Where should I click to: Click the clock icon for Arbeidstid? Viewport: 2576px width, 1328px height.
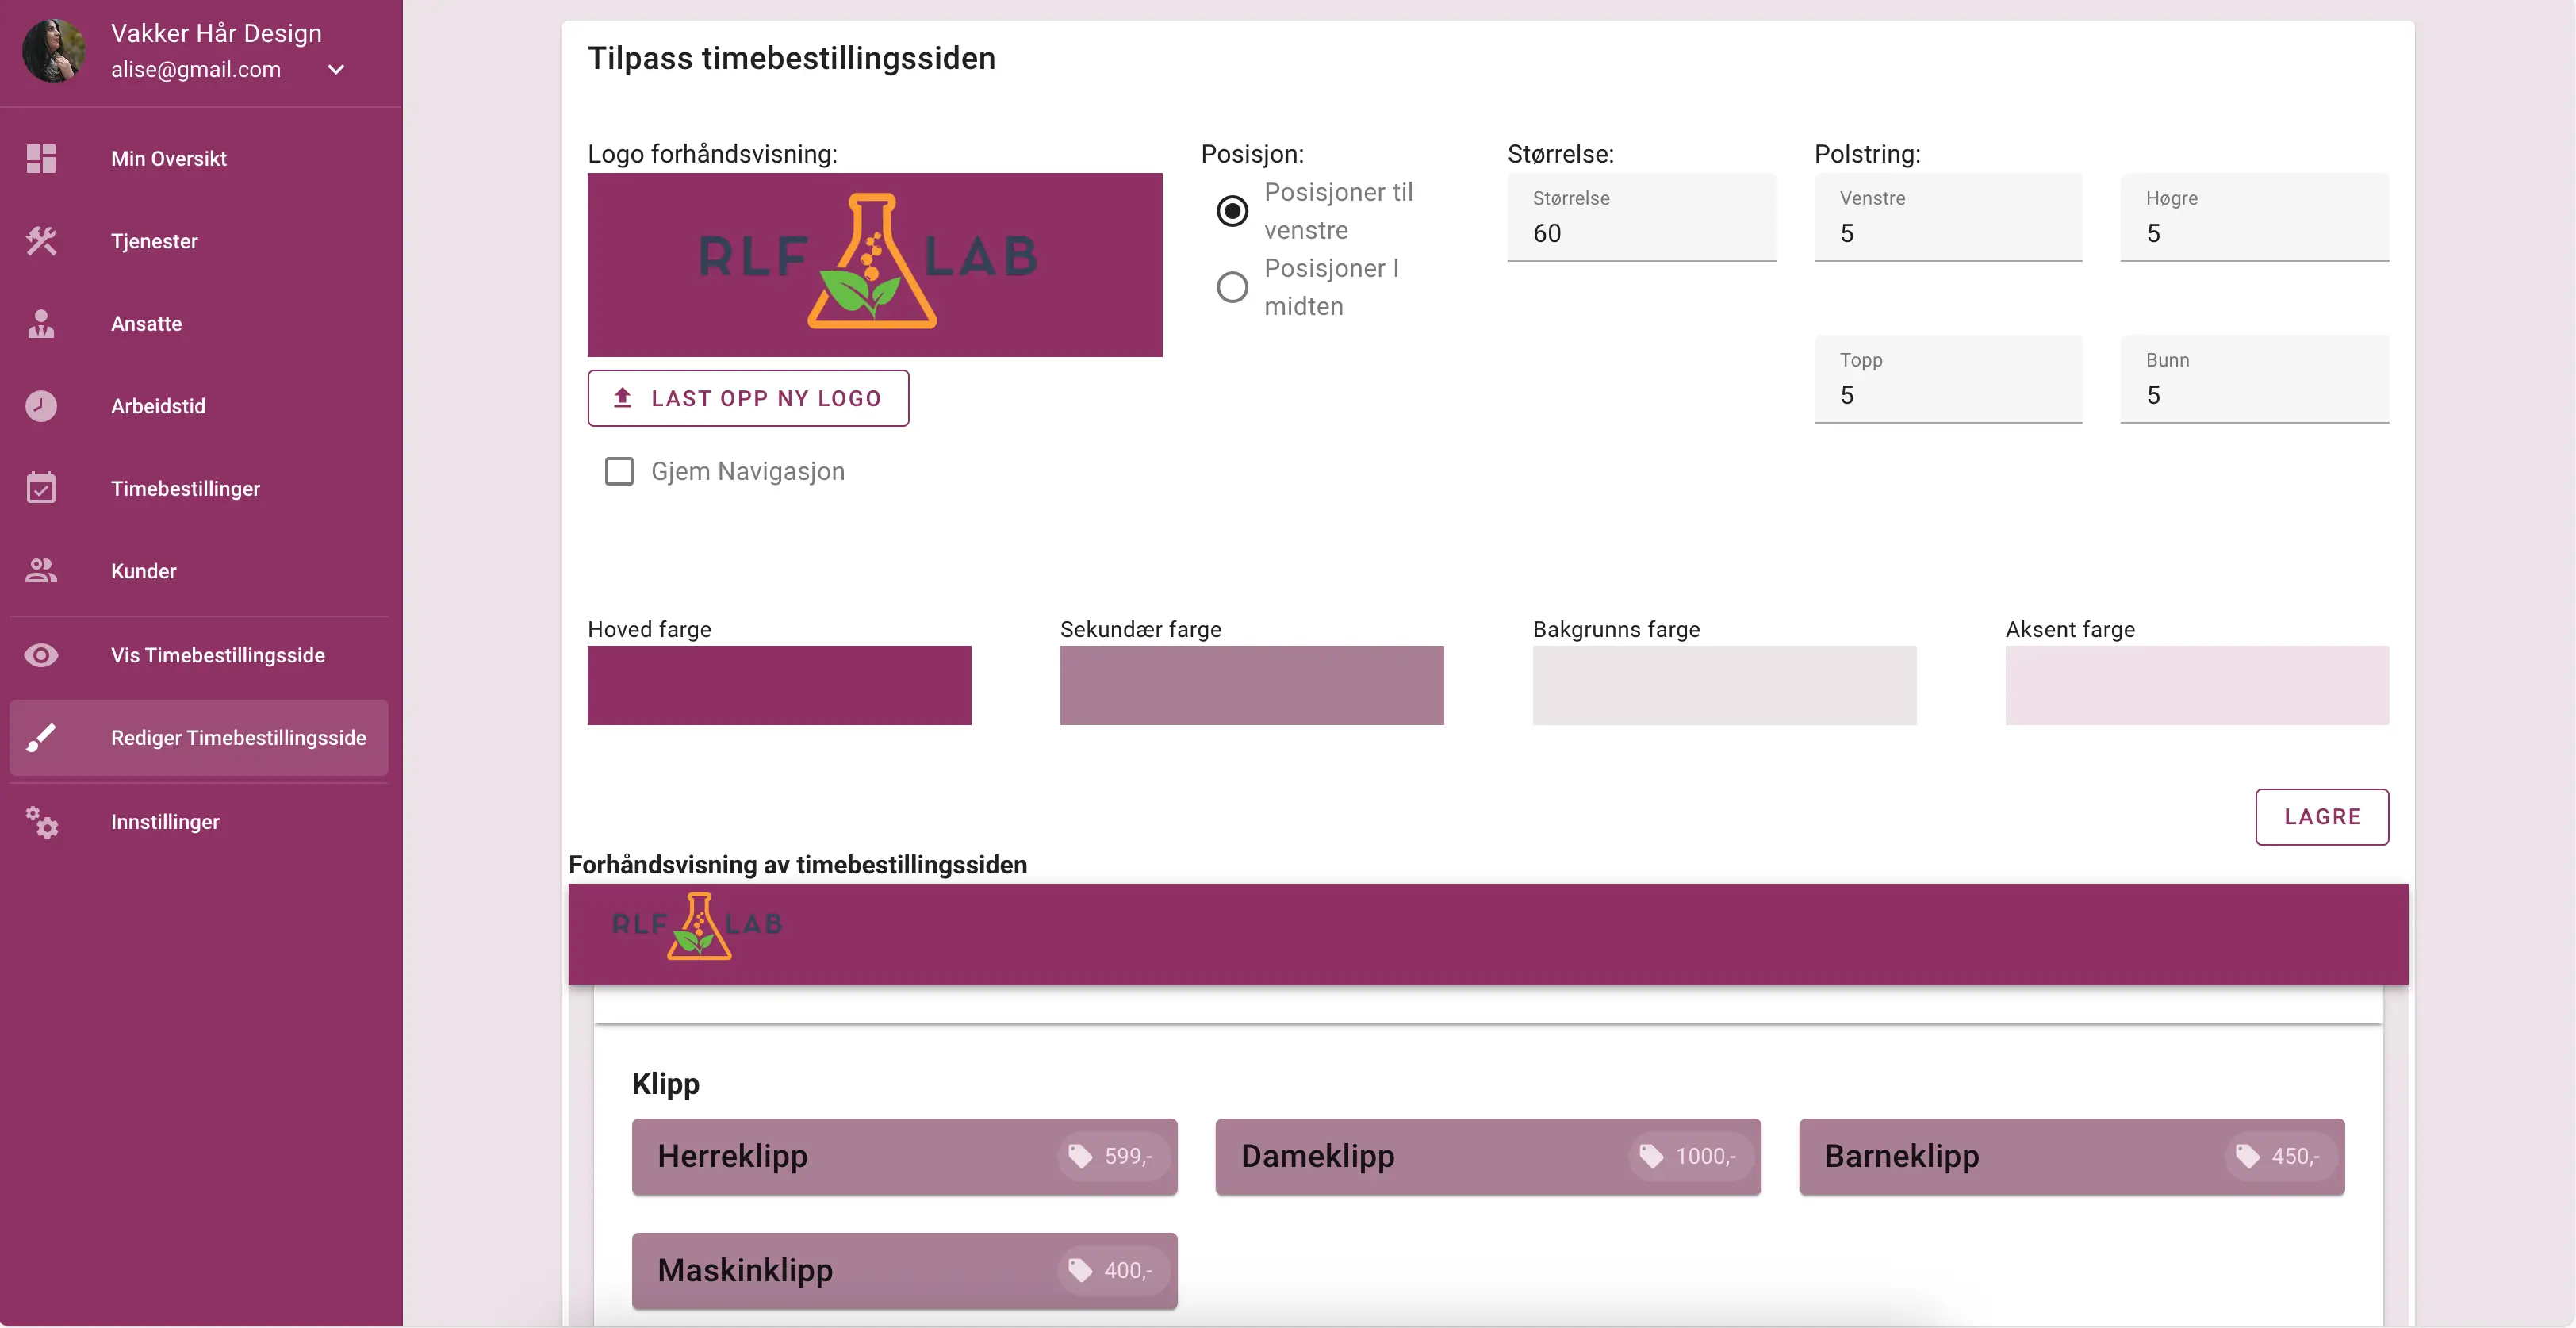41,406
